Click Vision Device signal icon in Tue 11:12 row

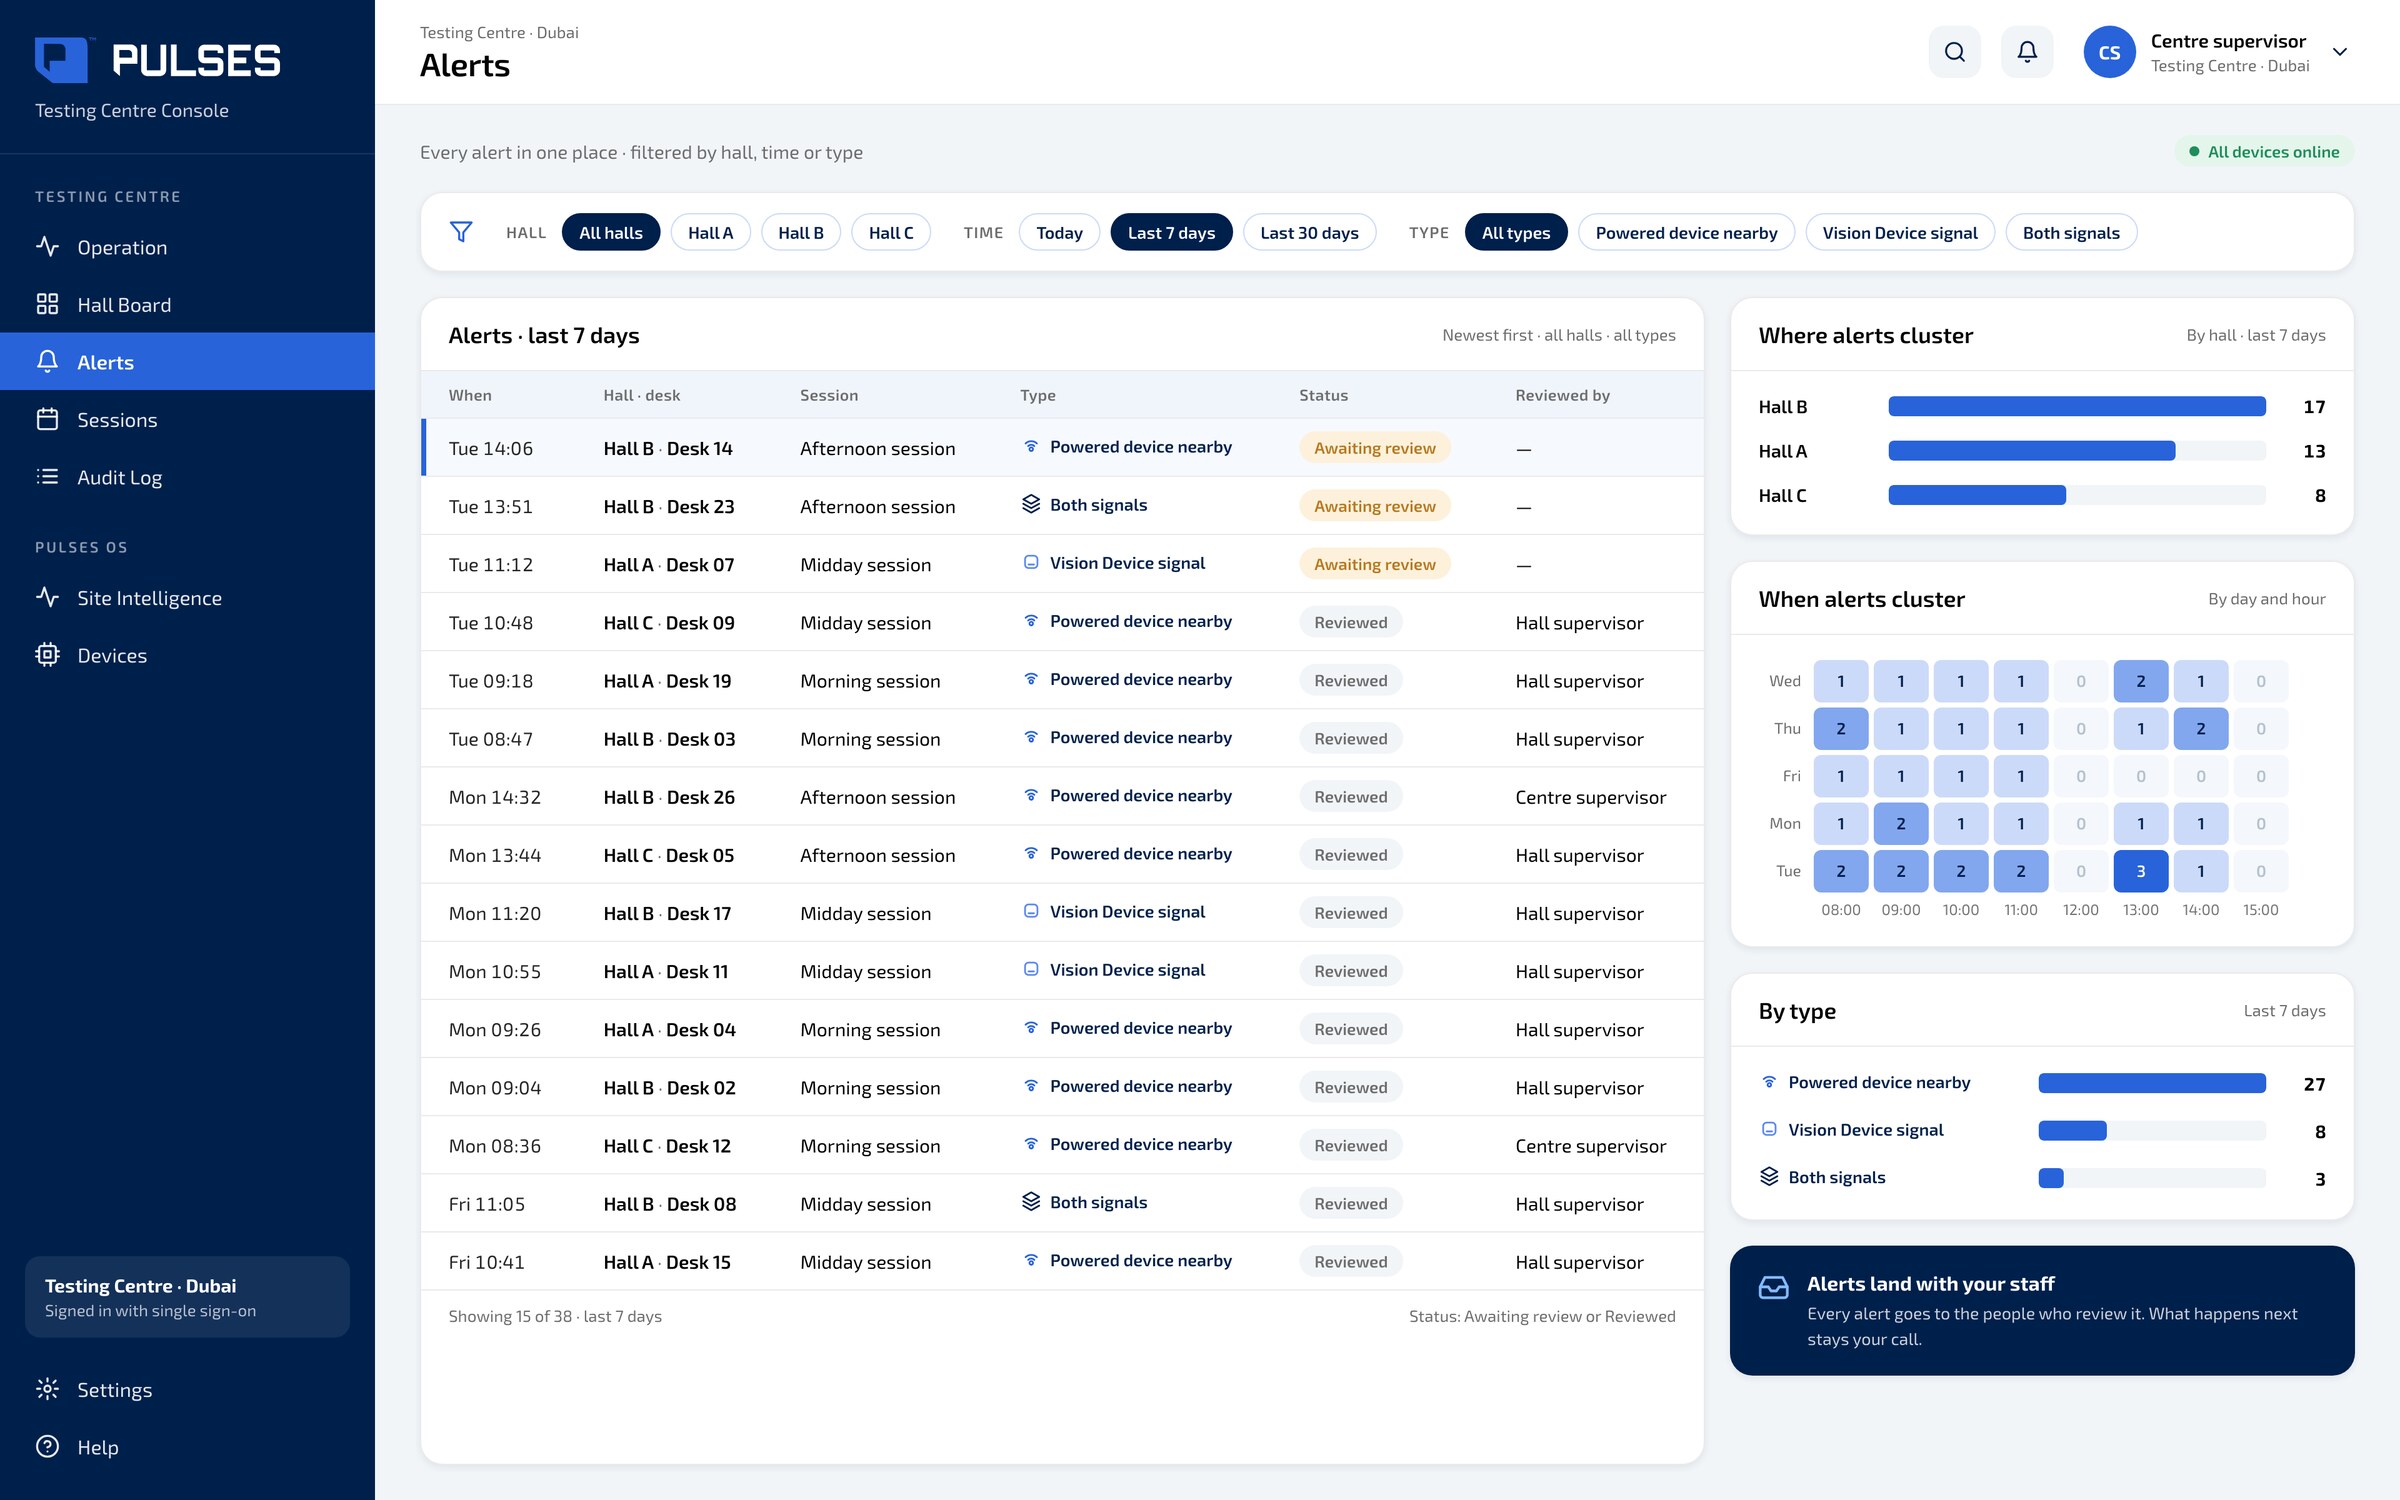tap(1031, 563)
